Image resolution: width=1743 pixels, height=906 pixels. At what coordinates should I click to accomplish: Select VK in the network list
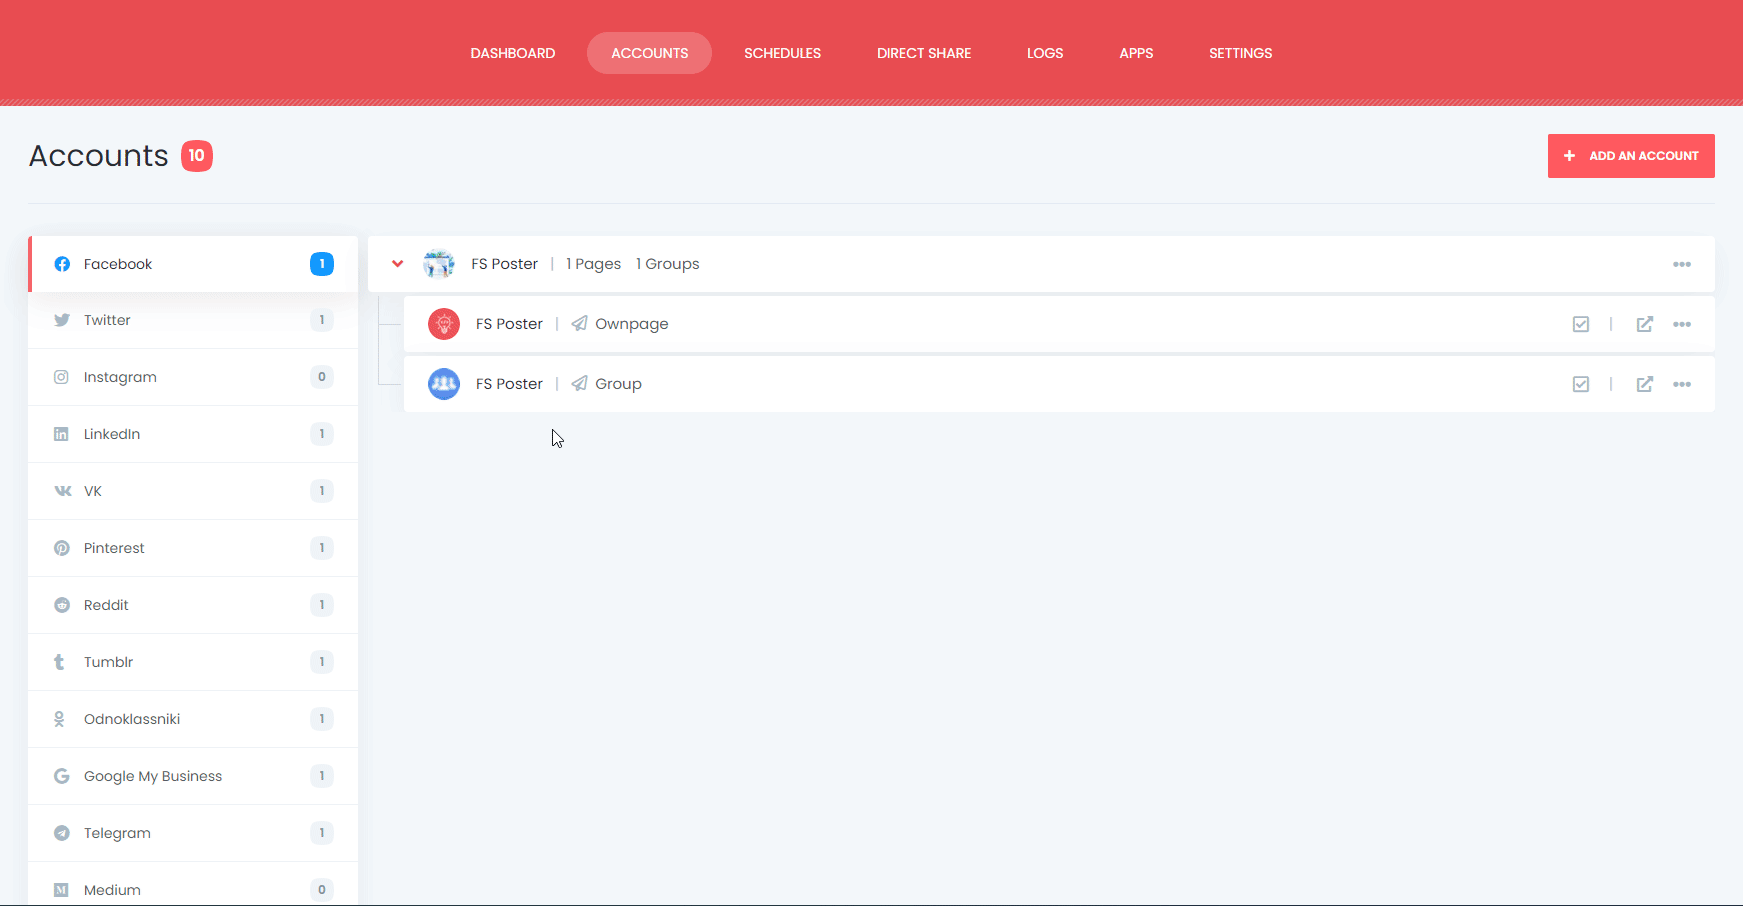(x=193, y=491)
